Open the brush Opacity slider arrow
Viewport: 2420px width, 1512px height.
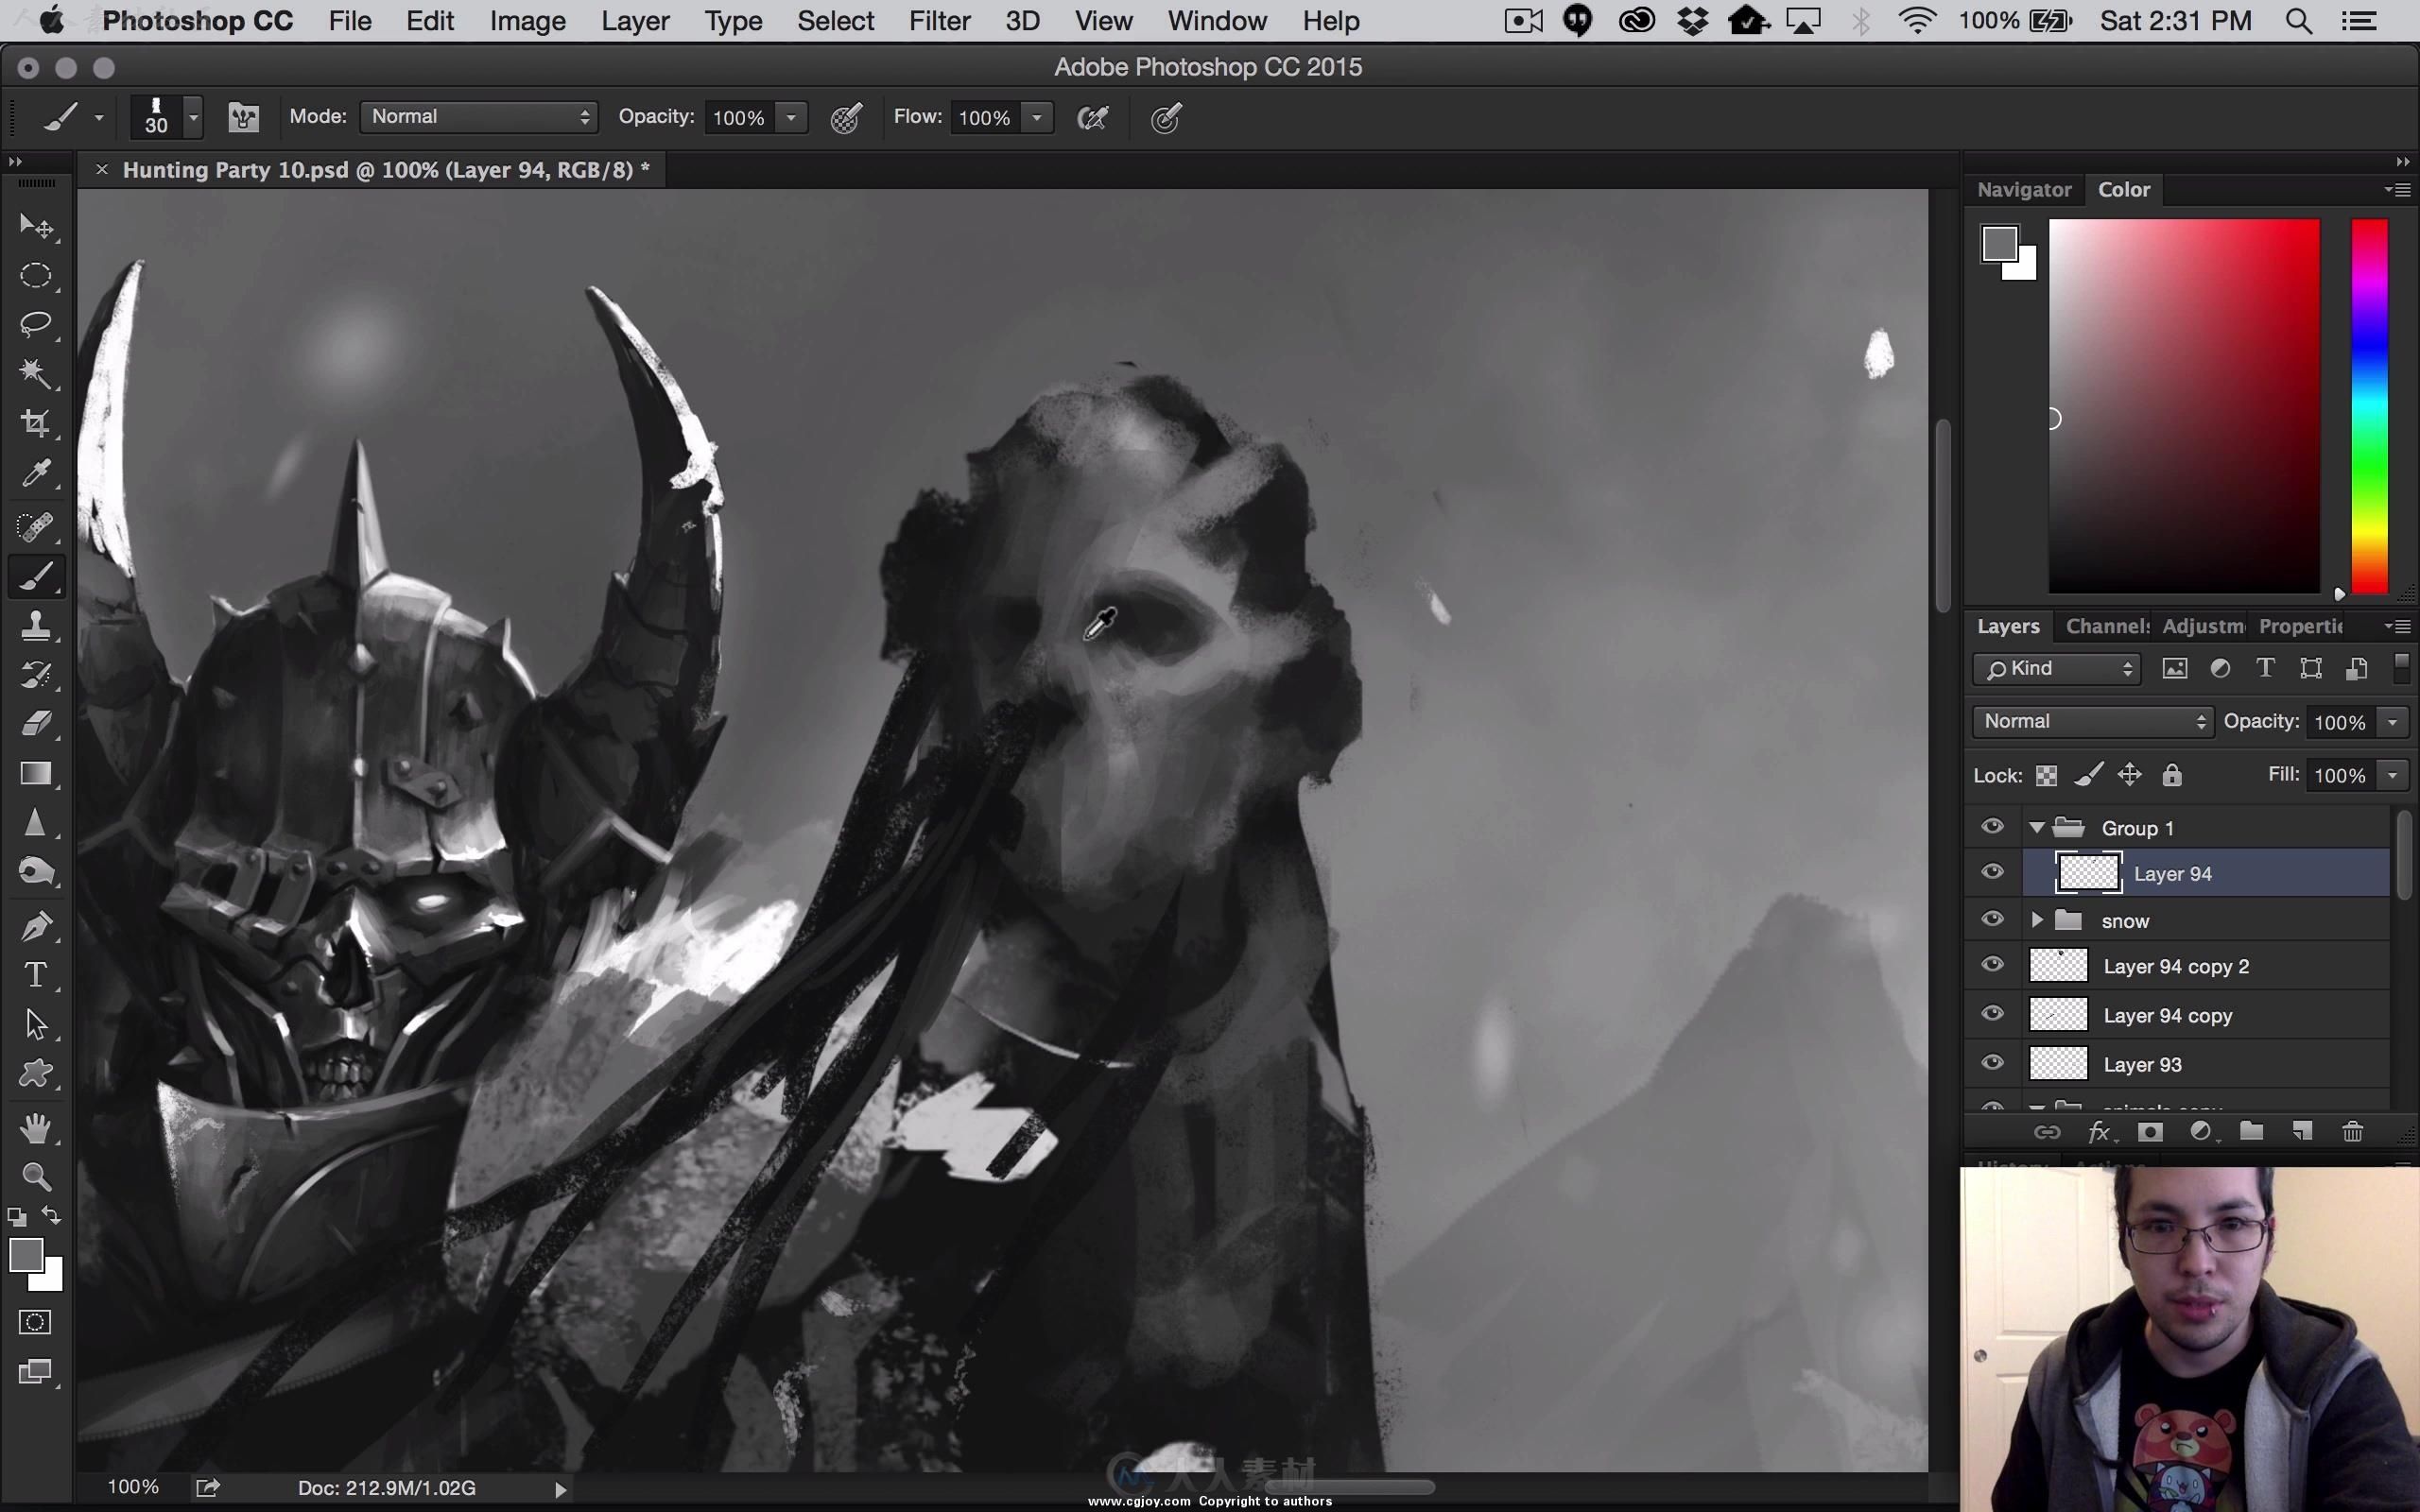[x=791, y=118]
